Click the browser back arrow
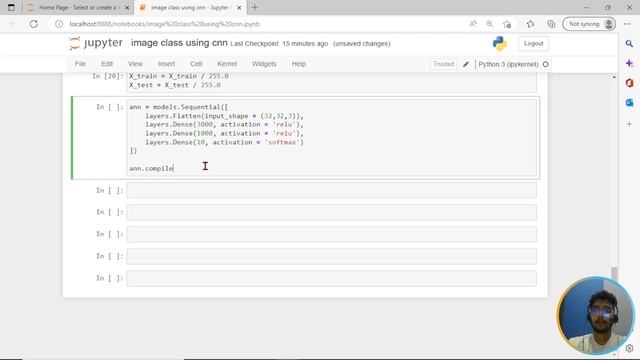 pos(12,24)
